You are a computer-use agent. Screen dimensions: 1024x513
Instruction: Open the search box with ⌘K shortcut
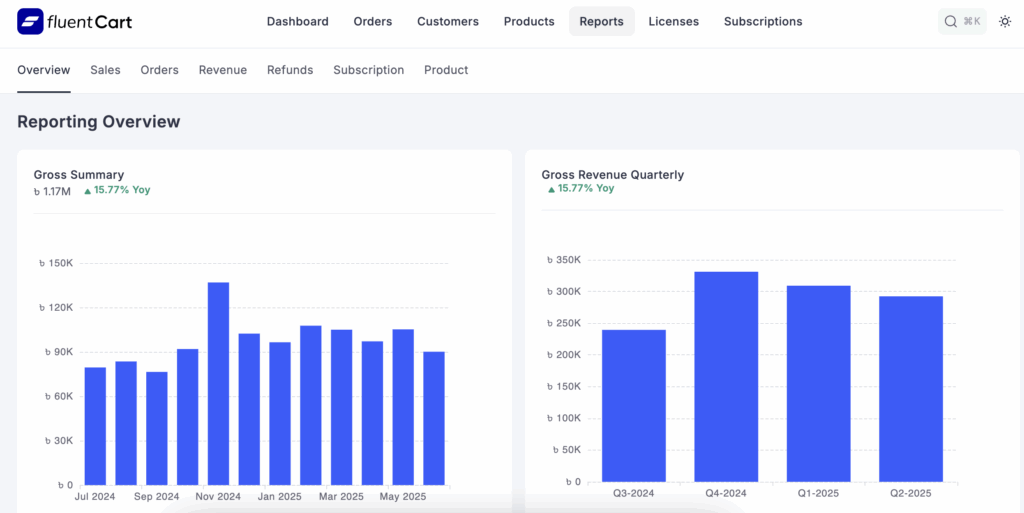pos(962,21)
